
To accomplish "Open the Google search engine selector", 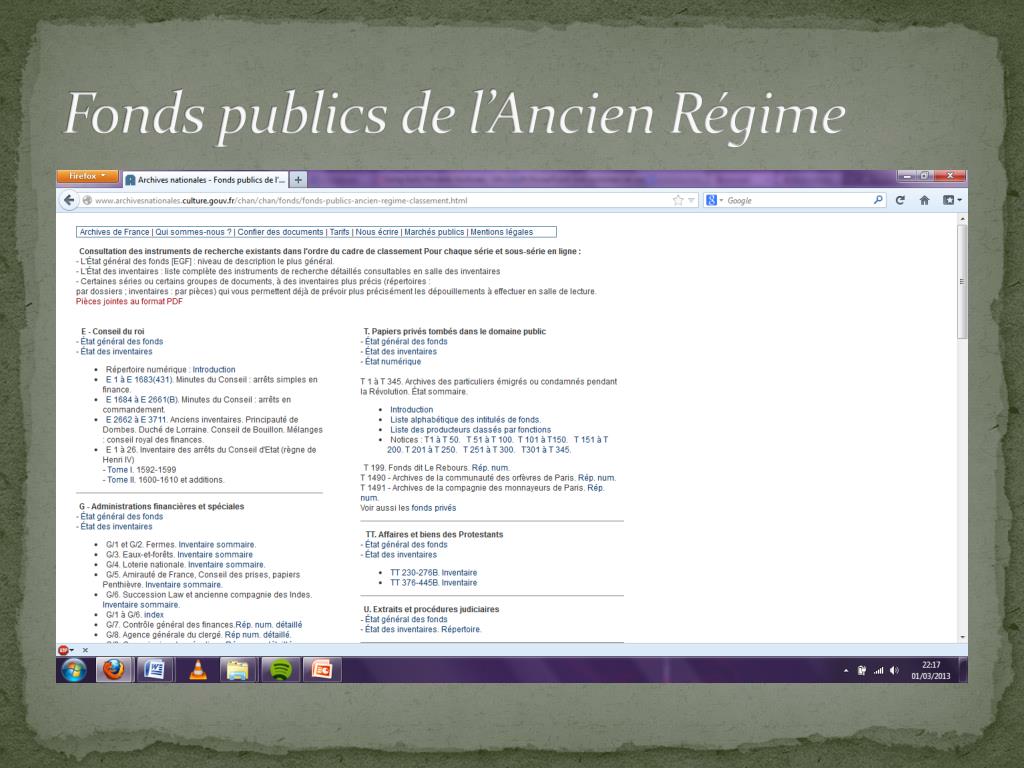I will click(x=714, y=200).
